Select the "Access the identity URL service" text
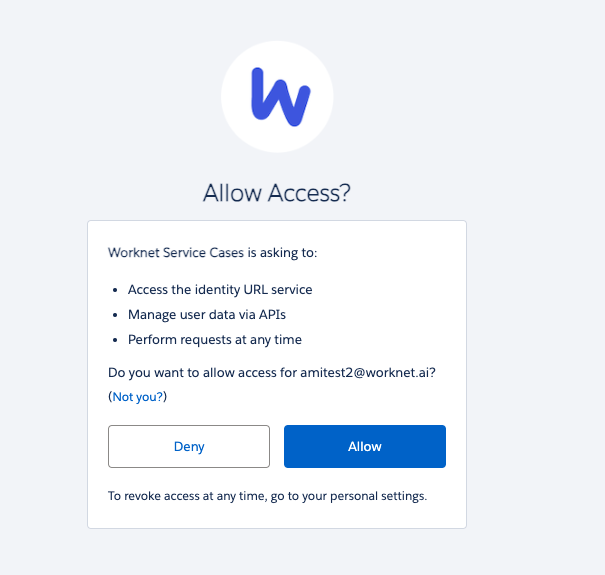 [x=220, y=289]
